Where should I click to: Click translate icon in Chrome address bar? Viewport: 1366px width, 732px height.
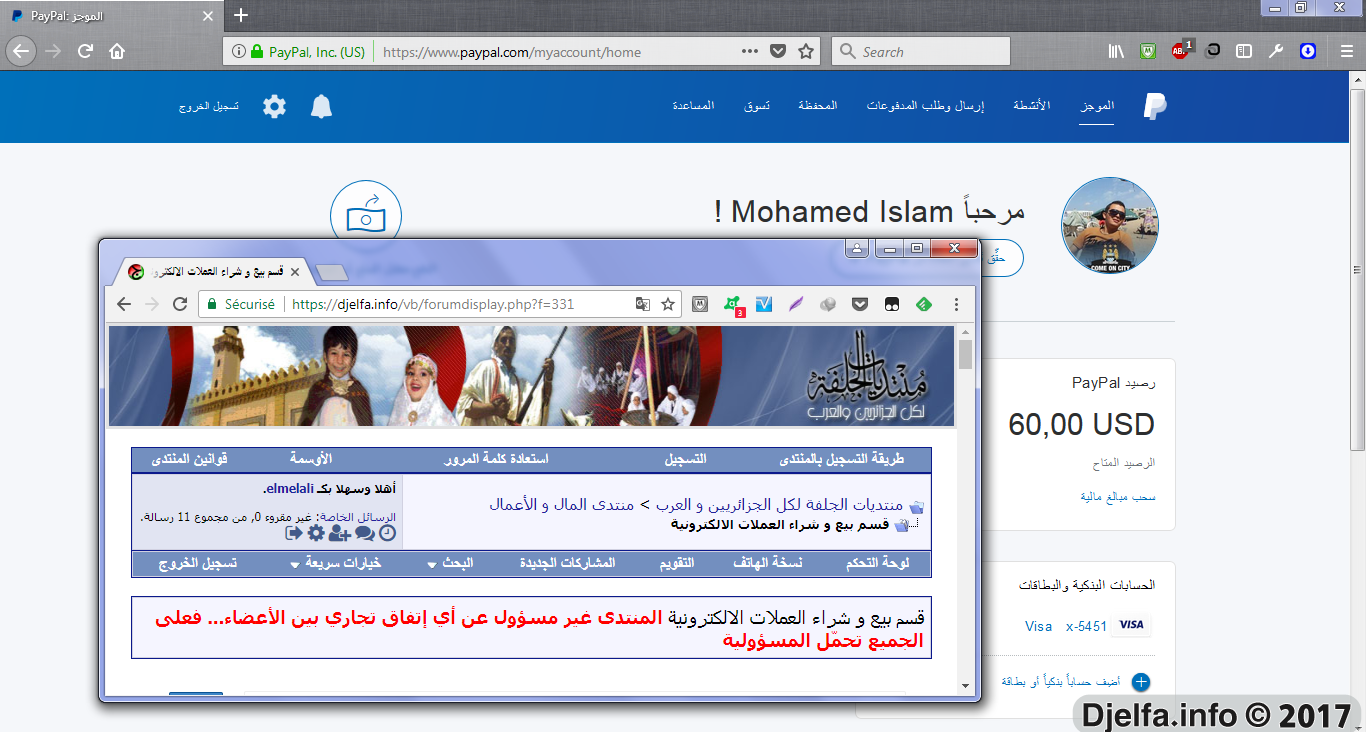click(643, 304)
